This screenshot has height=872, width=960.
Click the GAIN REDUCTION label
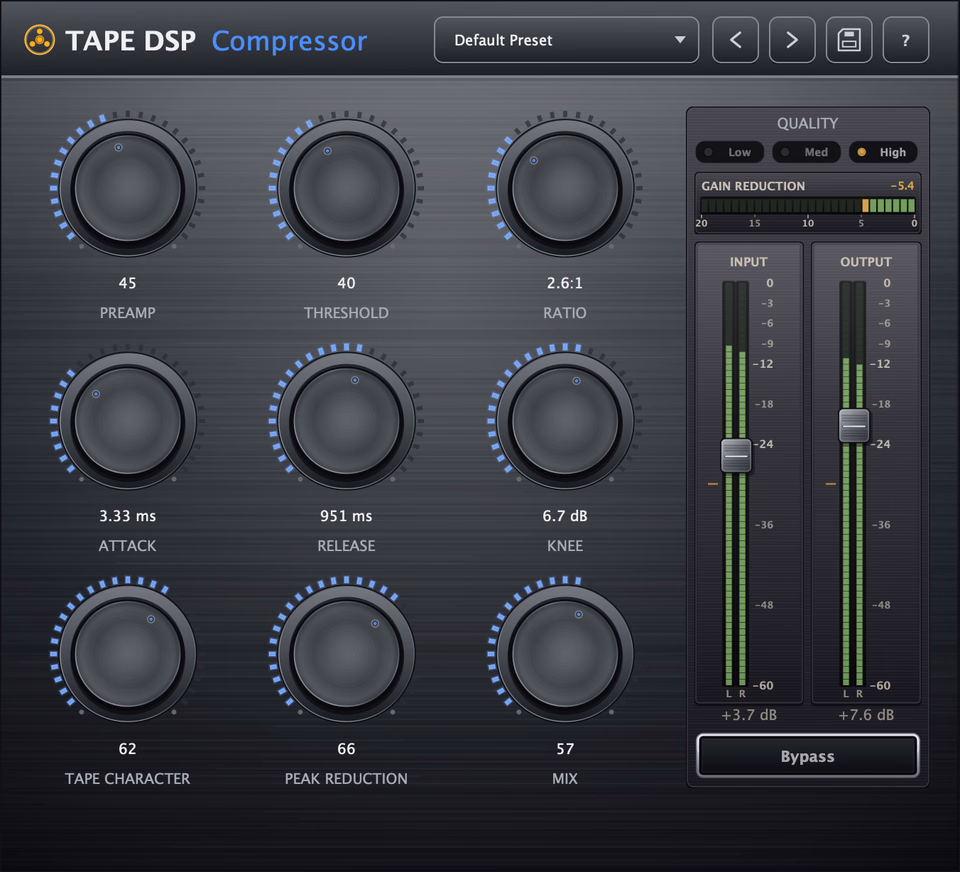[753, 186]
